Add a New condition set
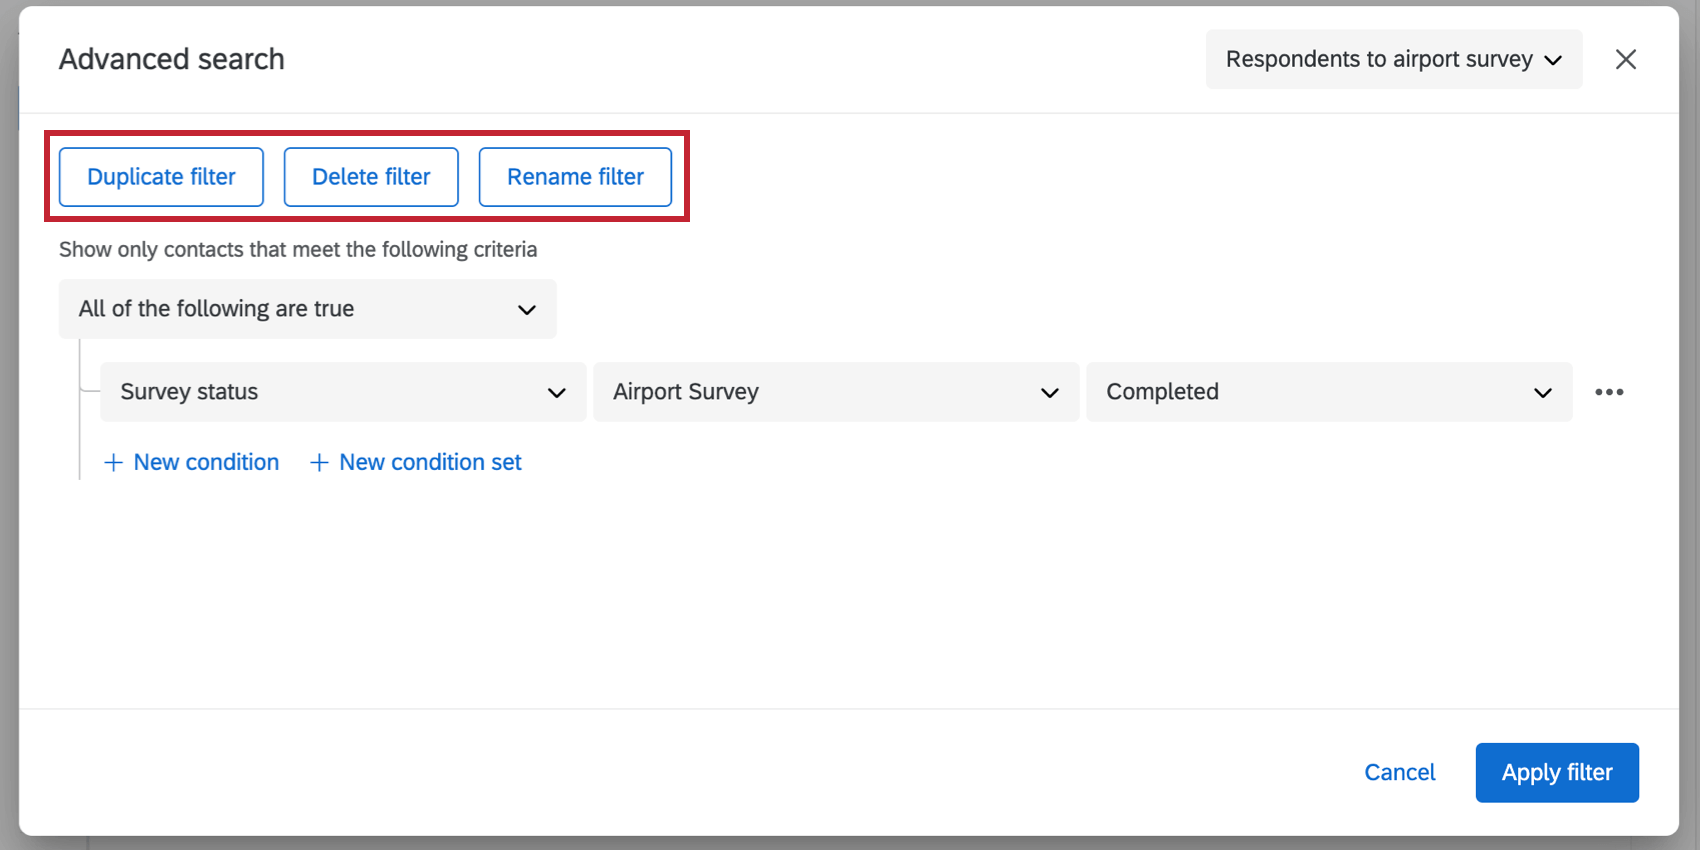Screen dimensions: 1700x850 click(430, 463)
